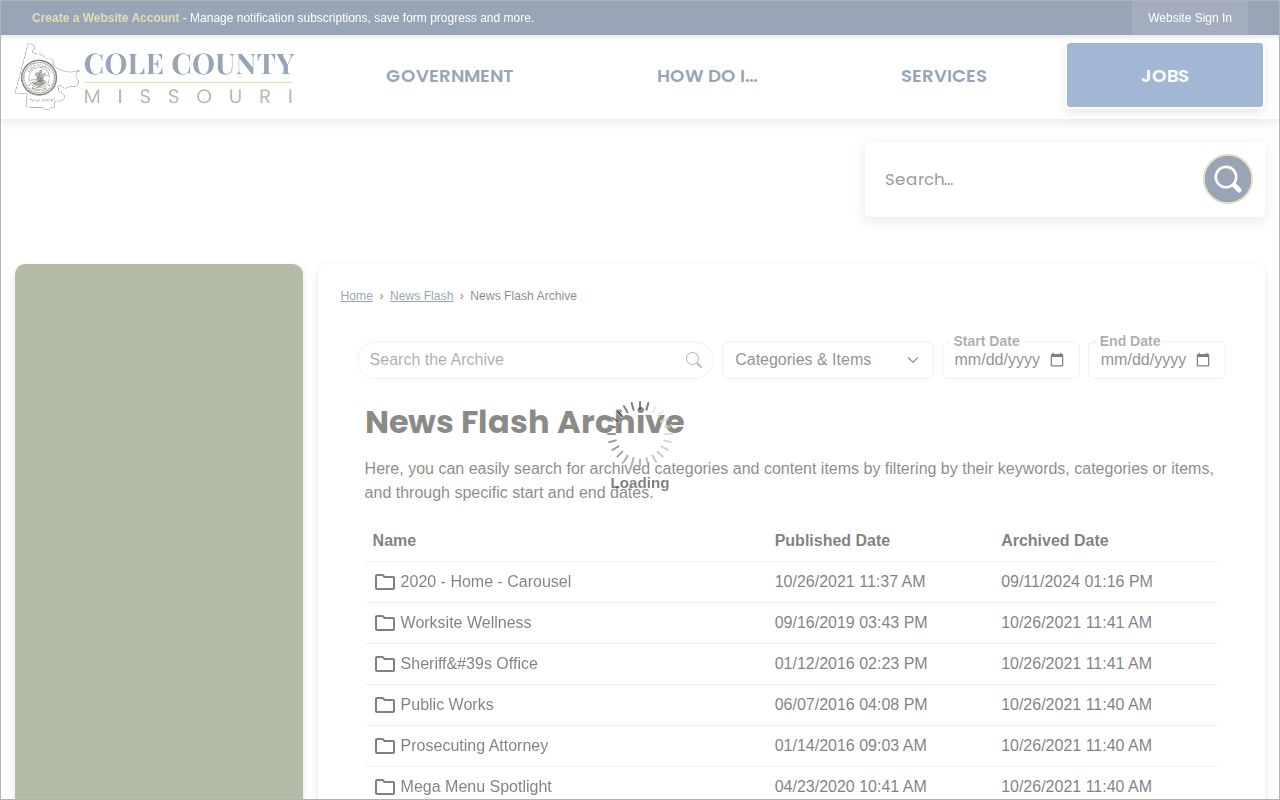Click the folder icon beside Worksite Wellness
The width and height of the screenshot is (1280, 800).
pos(385,623)
